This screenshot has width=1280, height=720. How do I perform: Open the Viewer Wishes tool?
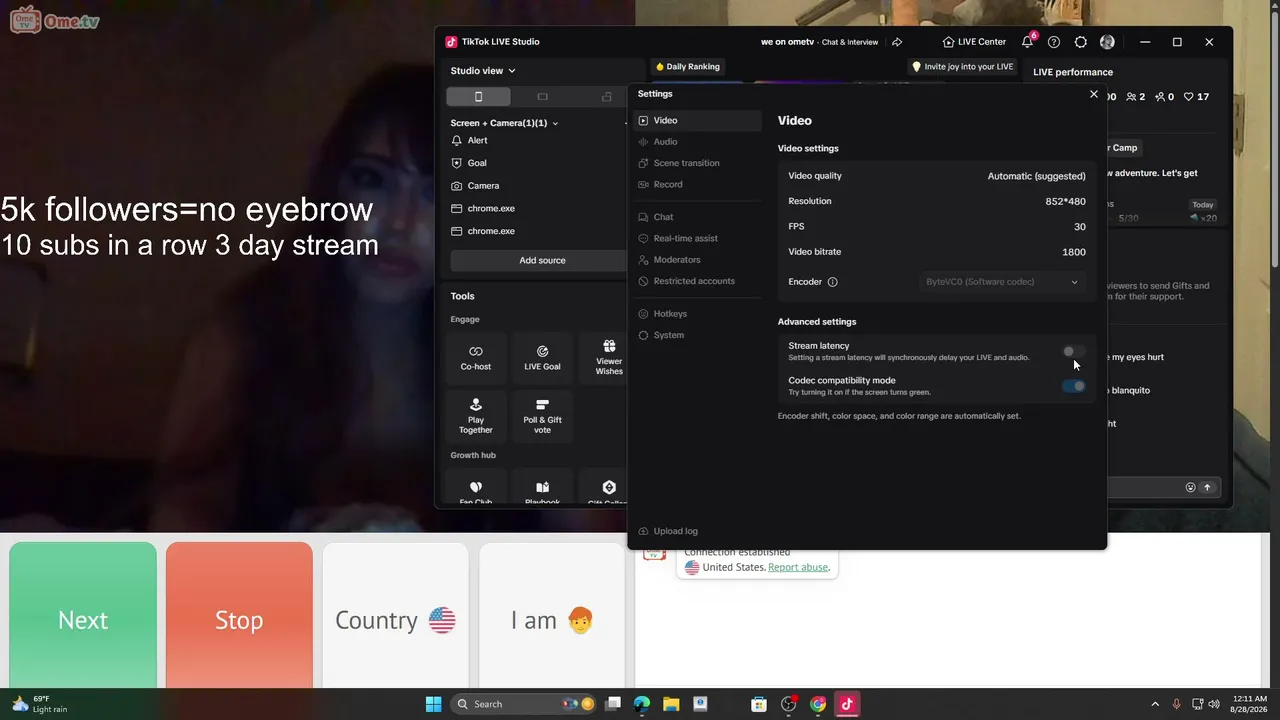[608, 358]
